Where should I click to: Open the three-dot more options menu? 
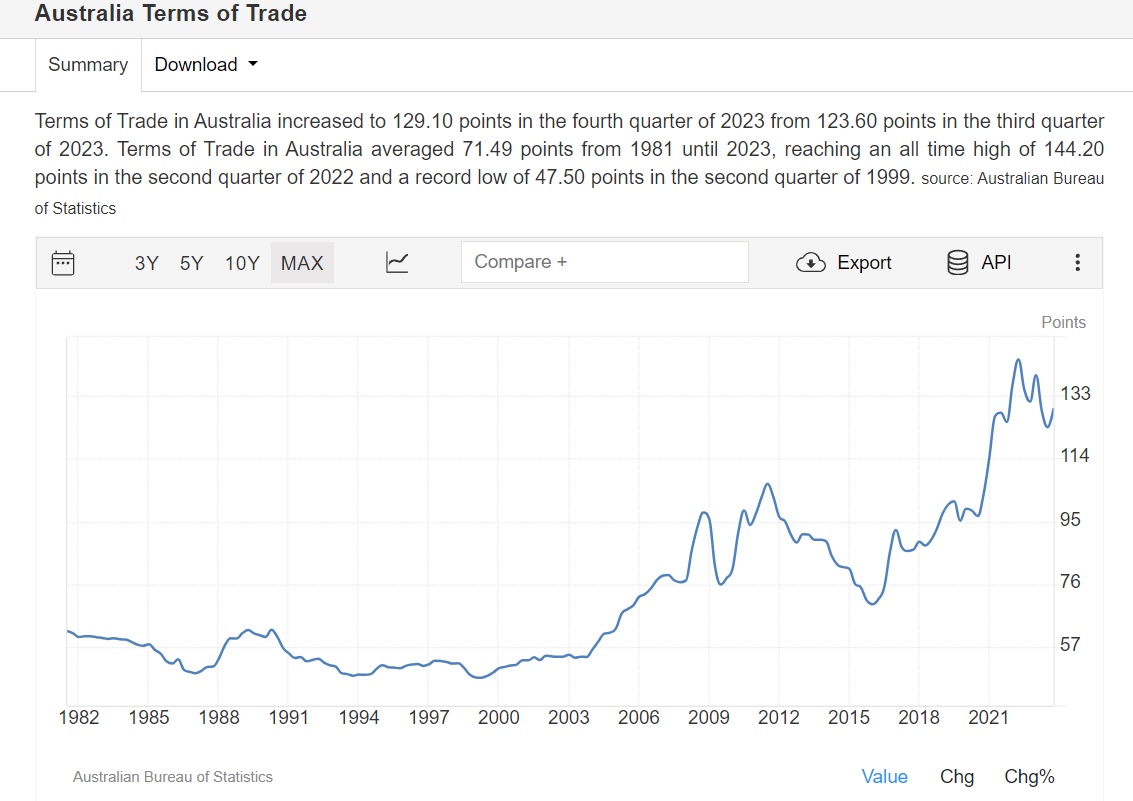pyautogui.click(x=1077, y=263)
